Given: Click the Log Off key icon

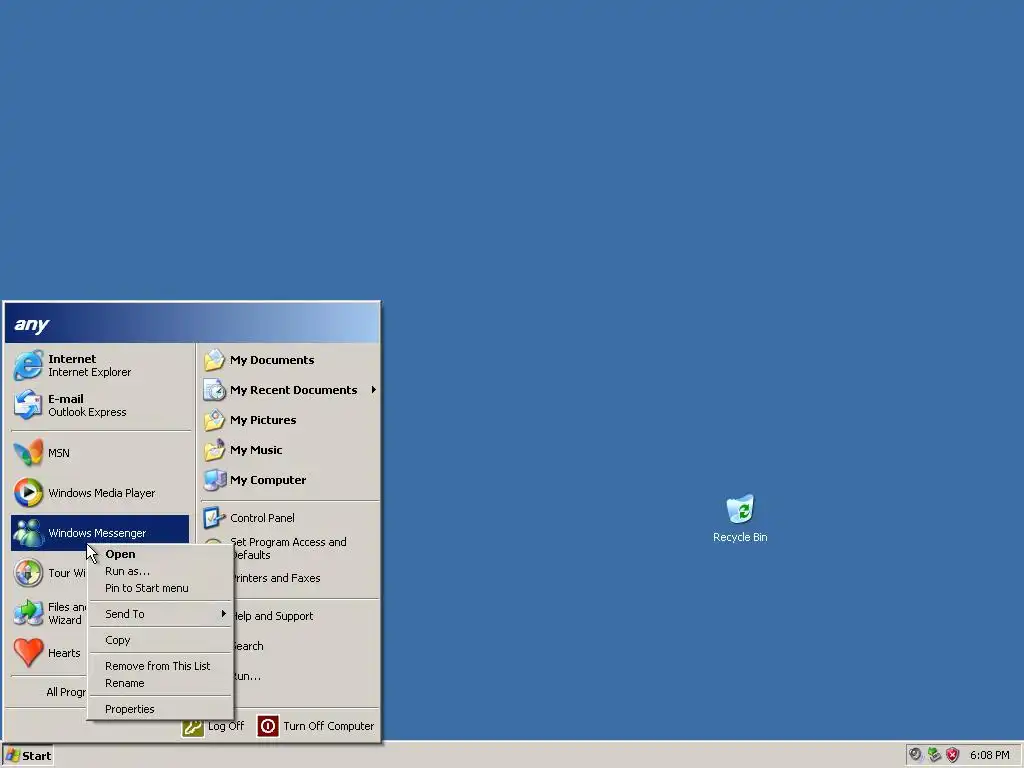Looking at the screenshot, I should click(193, 726).
